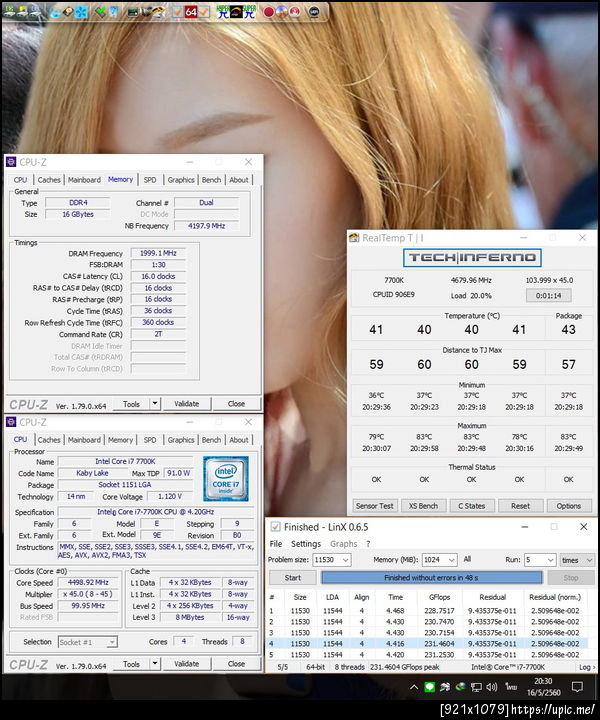Open the black round icon at the dock's end
The width and height of the screenshot is (600, 720).
tap(314, 11)
